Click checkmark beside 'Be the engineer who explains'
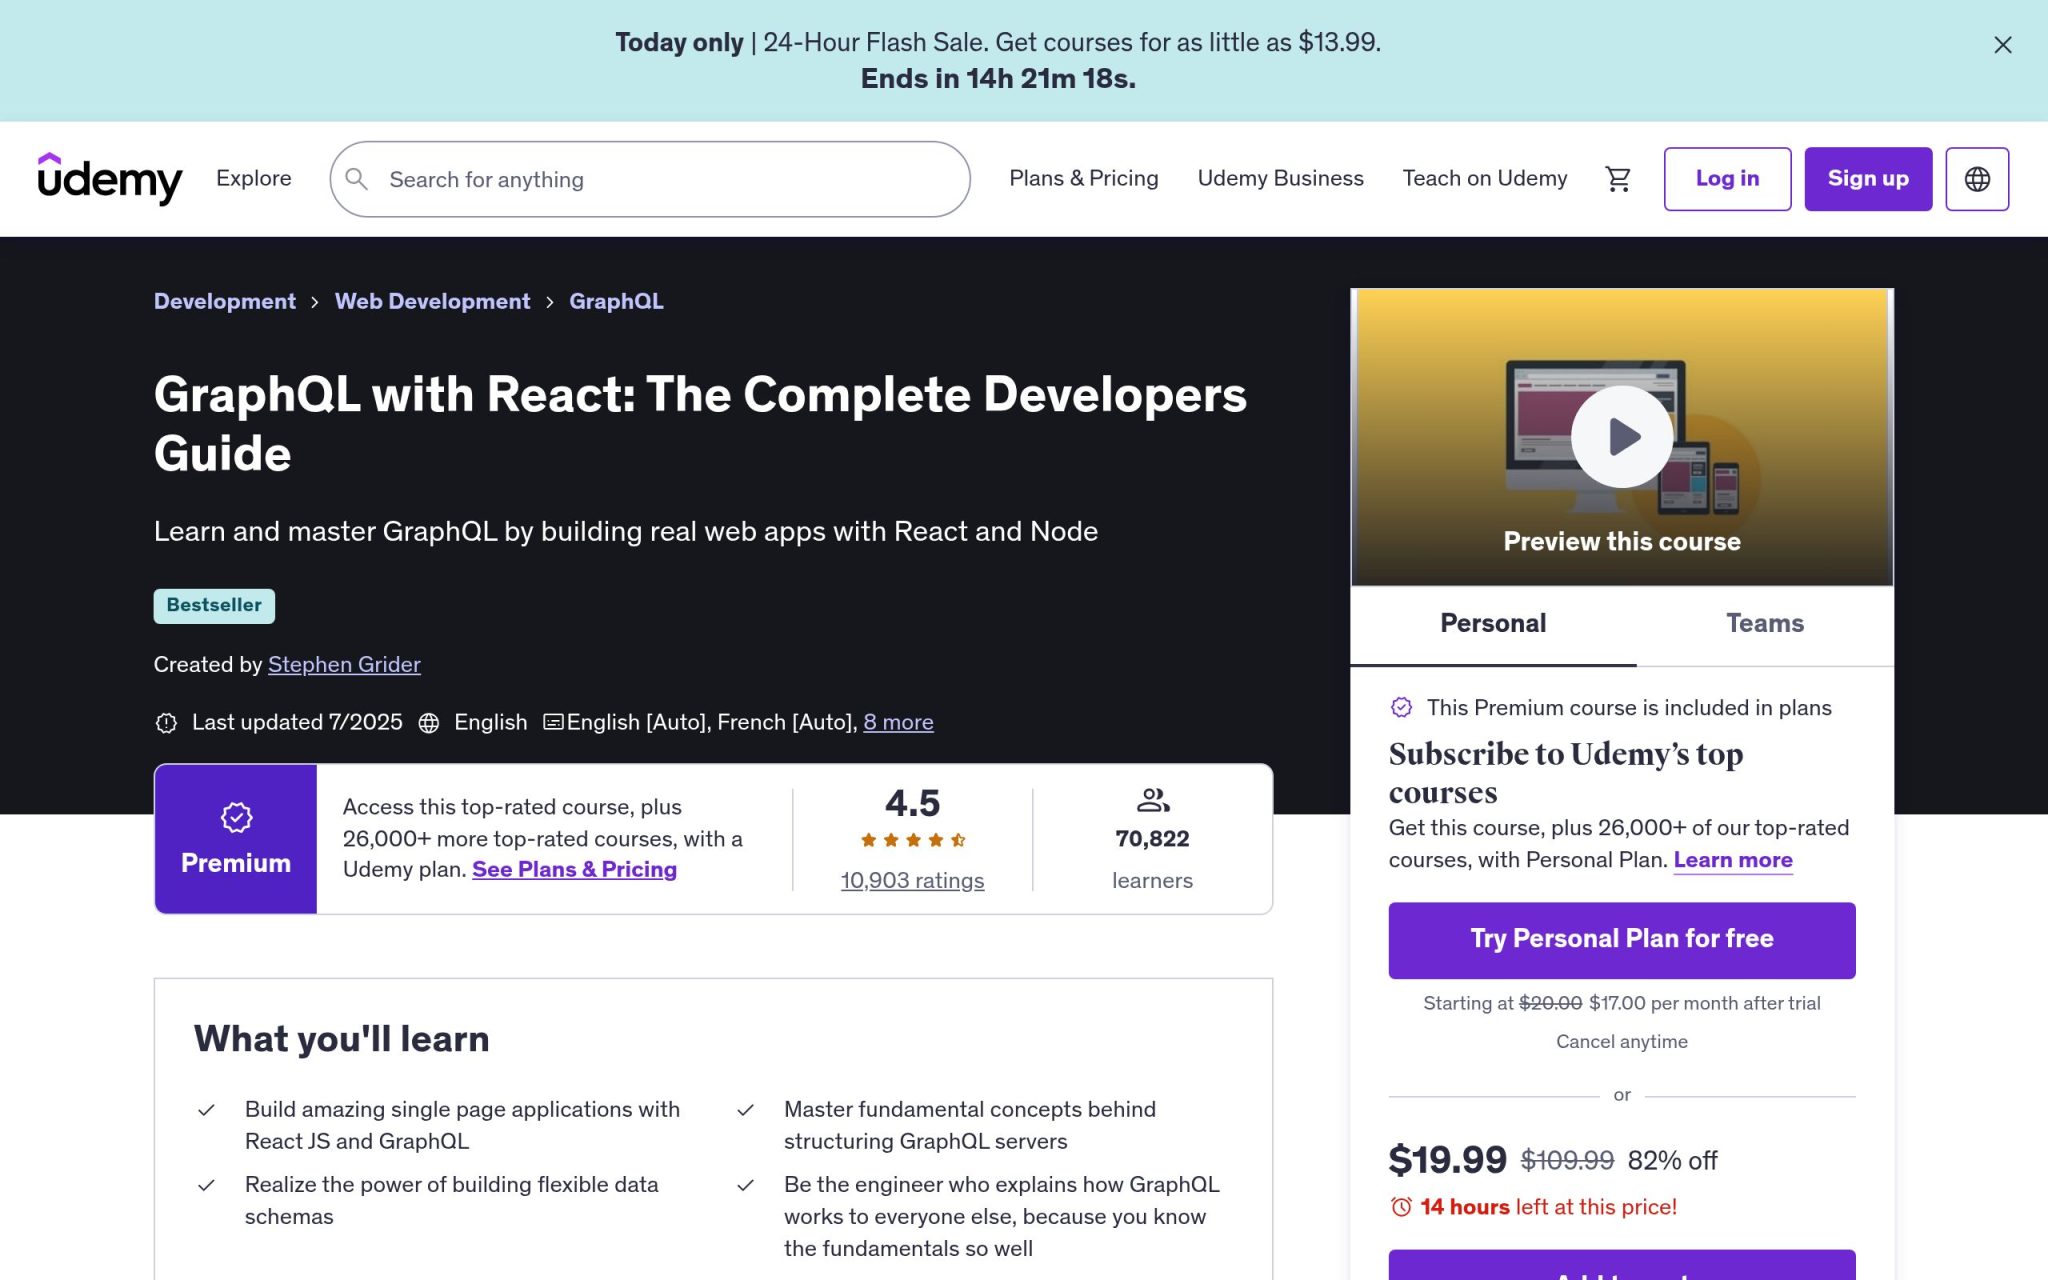This screenshot has width=2048, height=1280. pos(746,1185)
